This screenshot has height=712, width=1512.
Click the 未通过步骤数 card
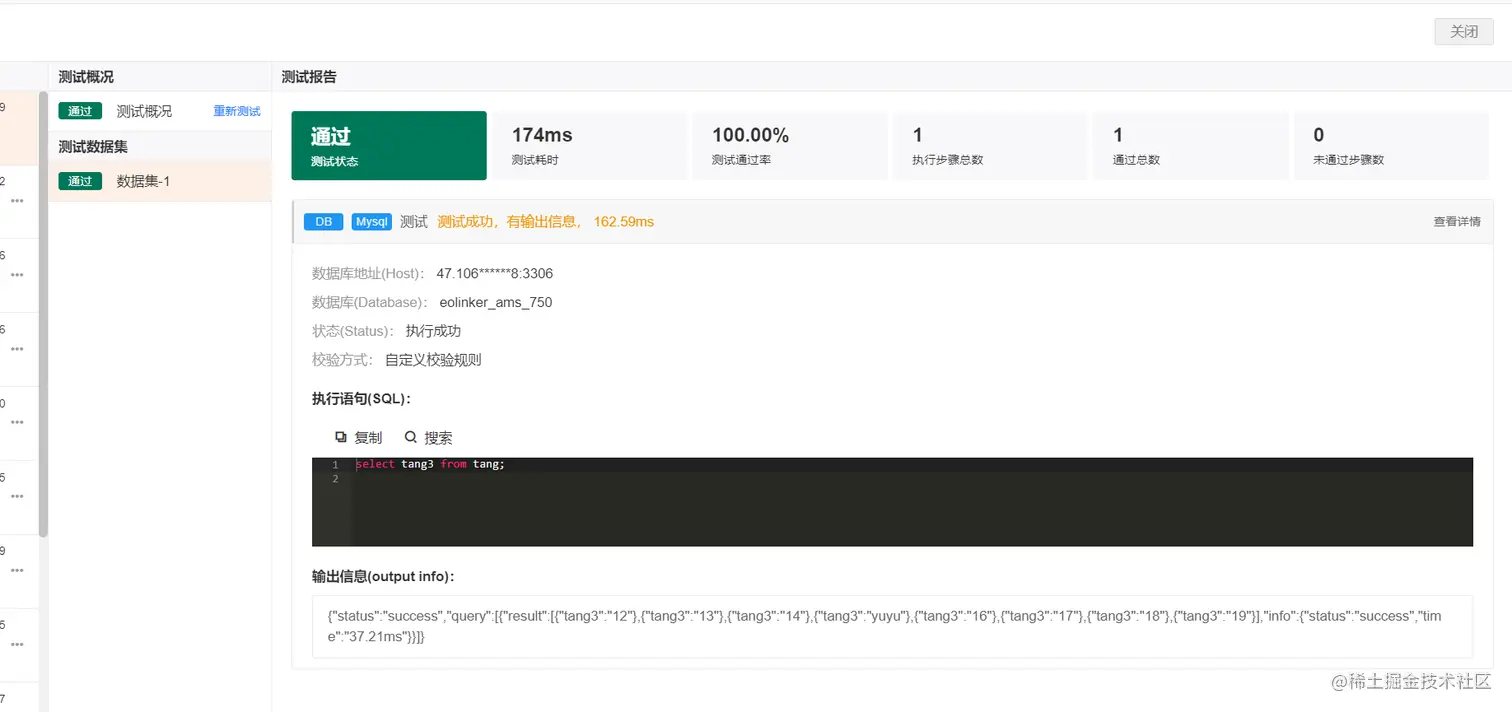pyautogui.click(x=1391, y=145)
